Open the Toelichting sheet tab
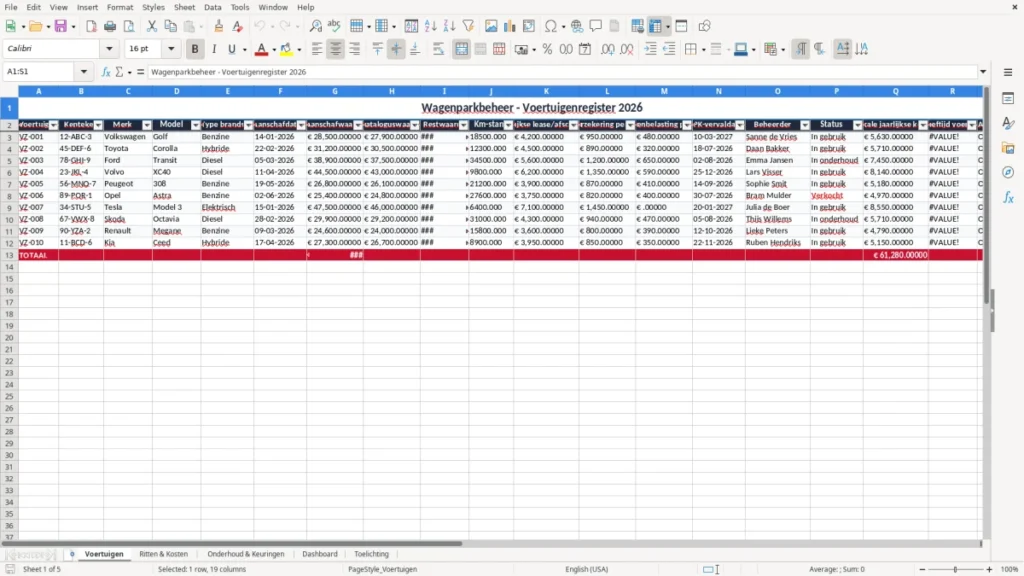The image size is (1024, 576). tap(371, 554)
